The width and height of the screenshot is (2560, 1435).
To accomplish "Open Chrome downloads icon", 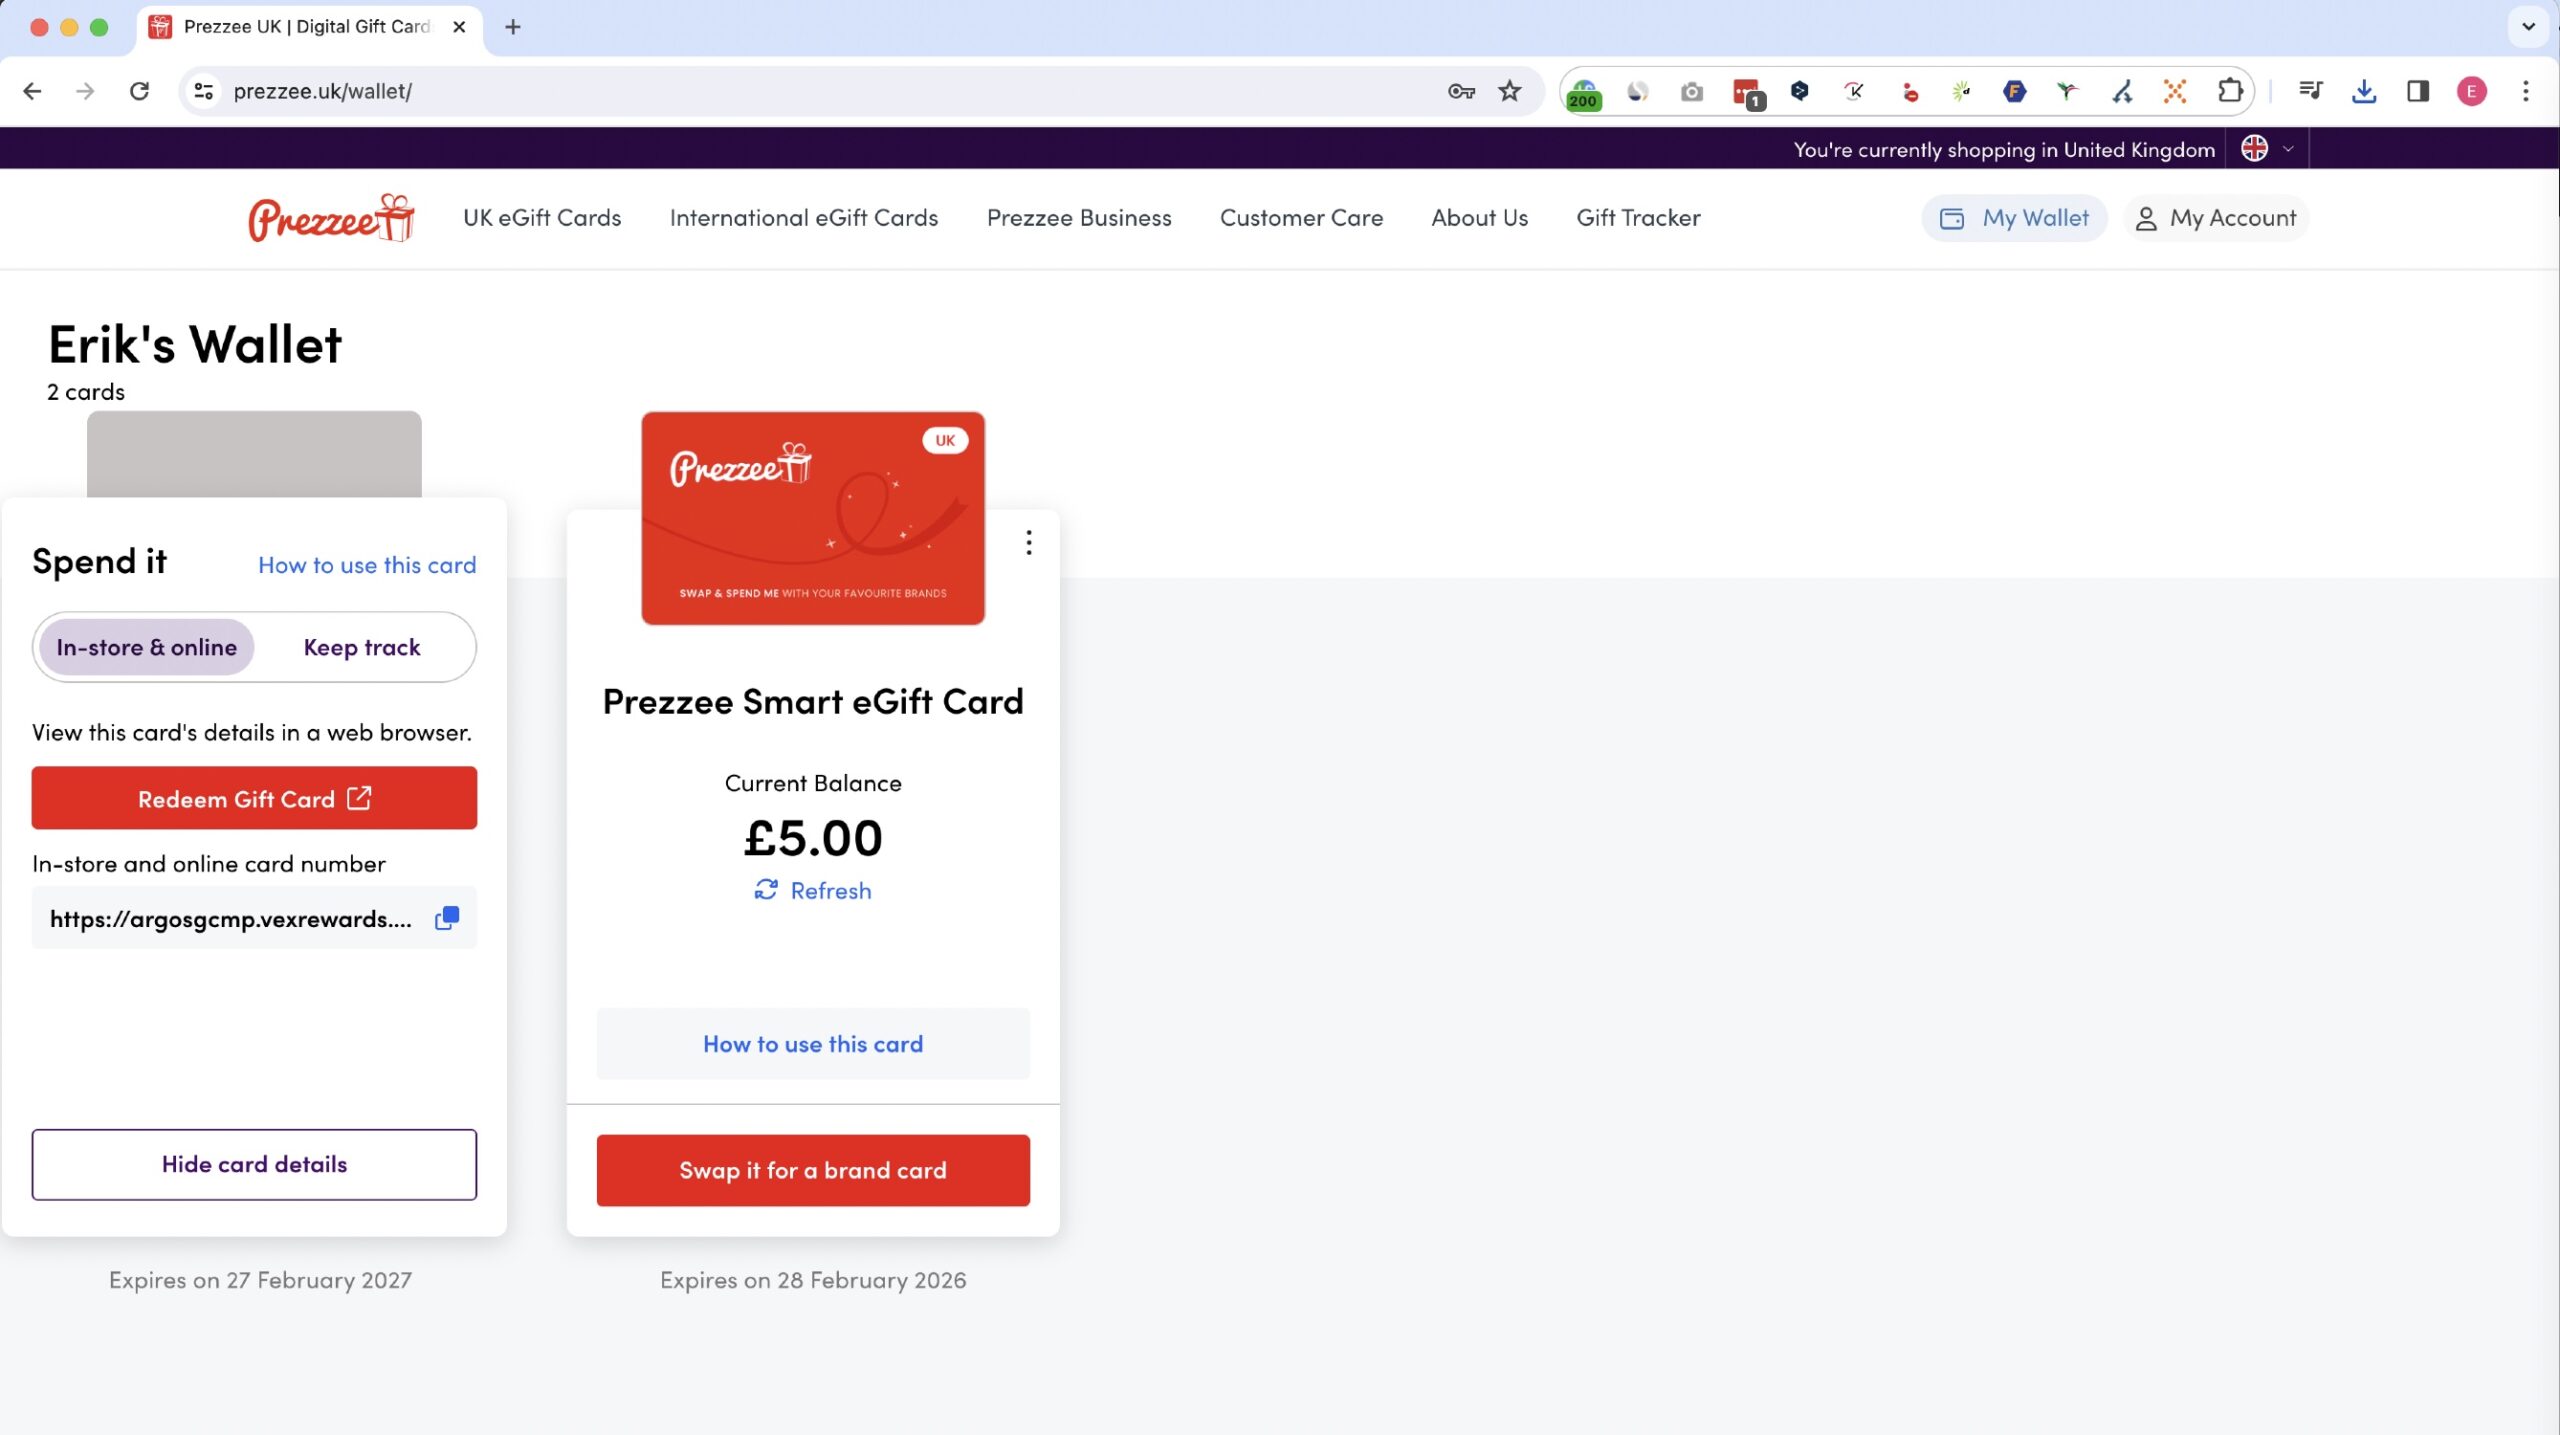I will [x=2363, y=91].
